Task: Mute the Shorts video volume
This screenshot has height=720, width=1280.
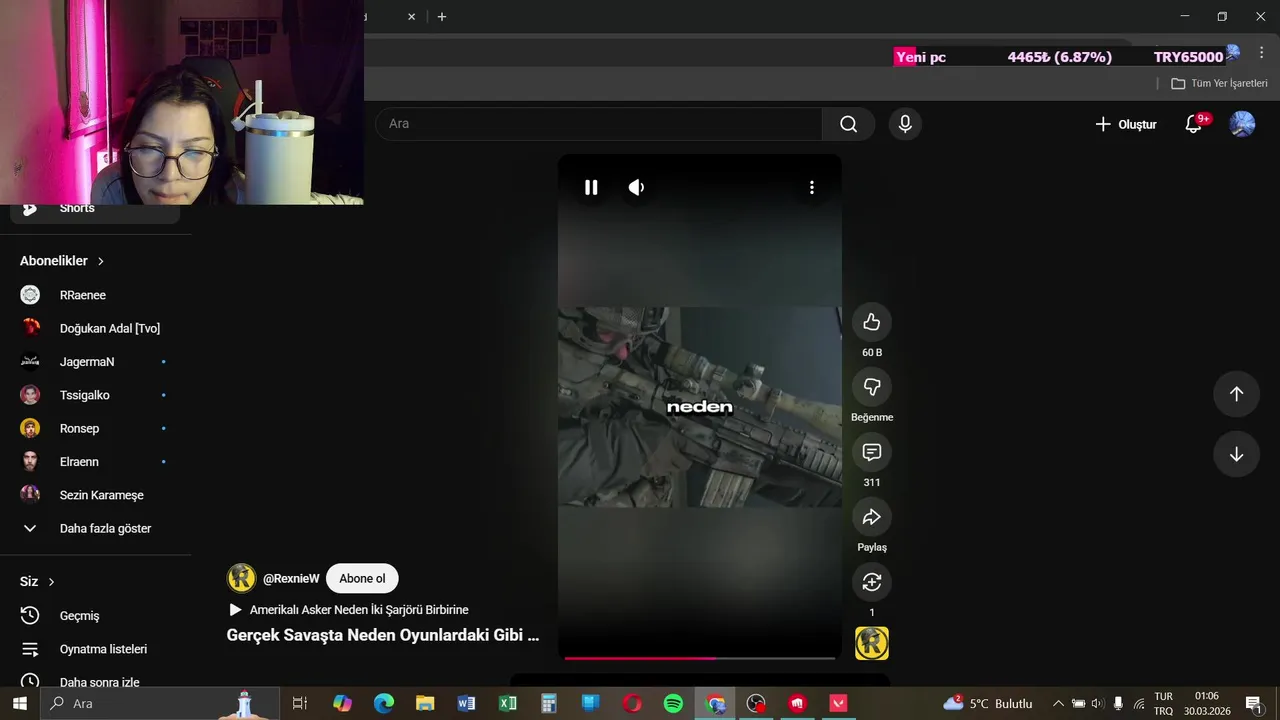Action: pyautogui.click(x=636, y=187)
